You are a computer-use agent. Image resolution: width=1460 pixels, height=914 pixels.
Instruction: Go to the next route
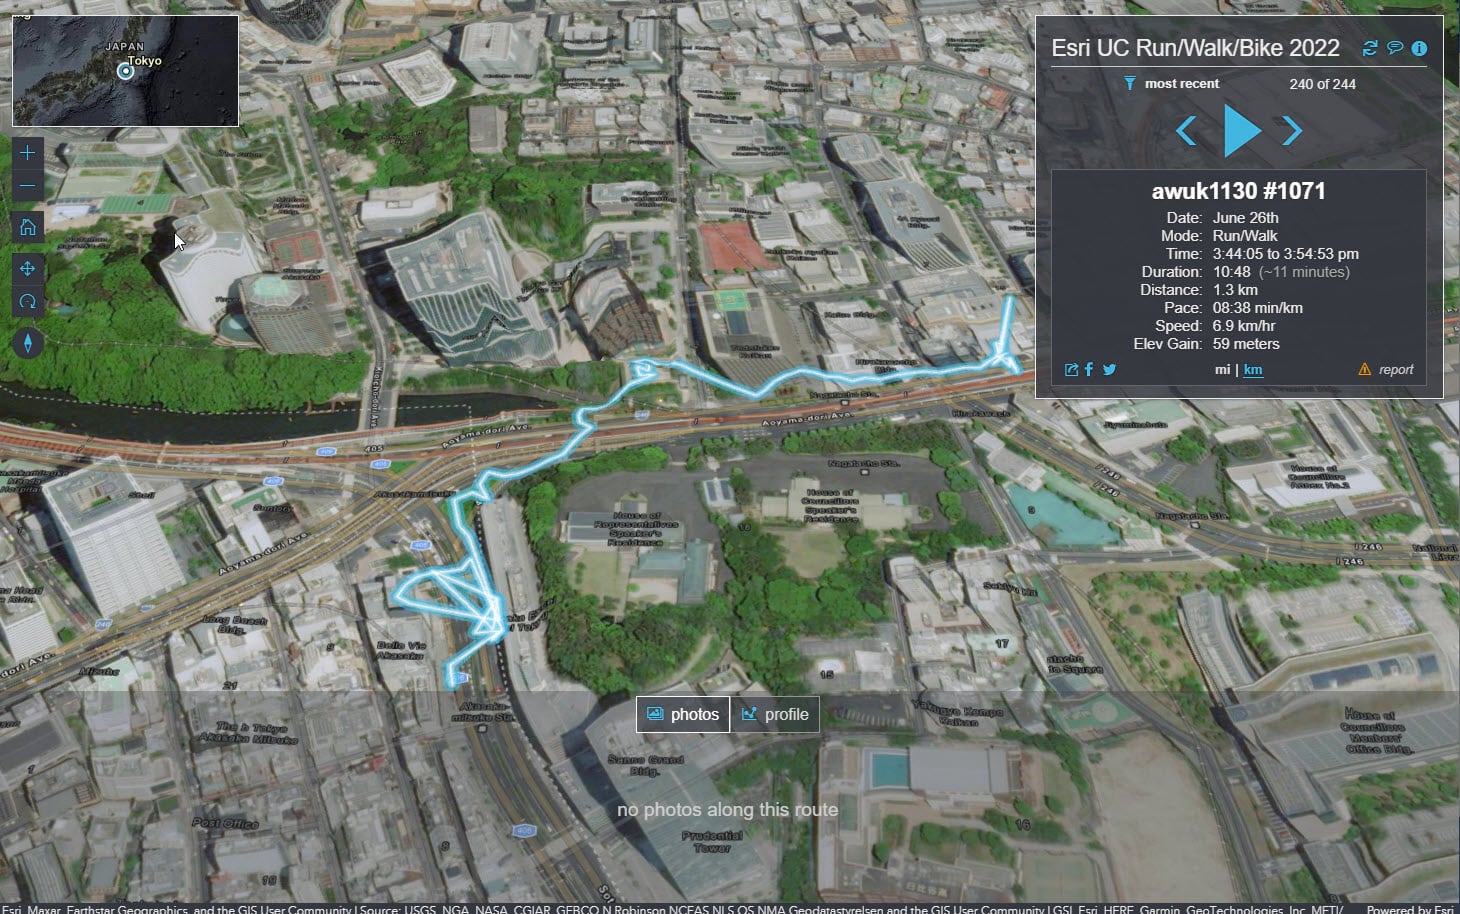pyautogui.click(x=1292, y=130)
